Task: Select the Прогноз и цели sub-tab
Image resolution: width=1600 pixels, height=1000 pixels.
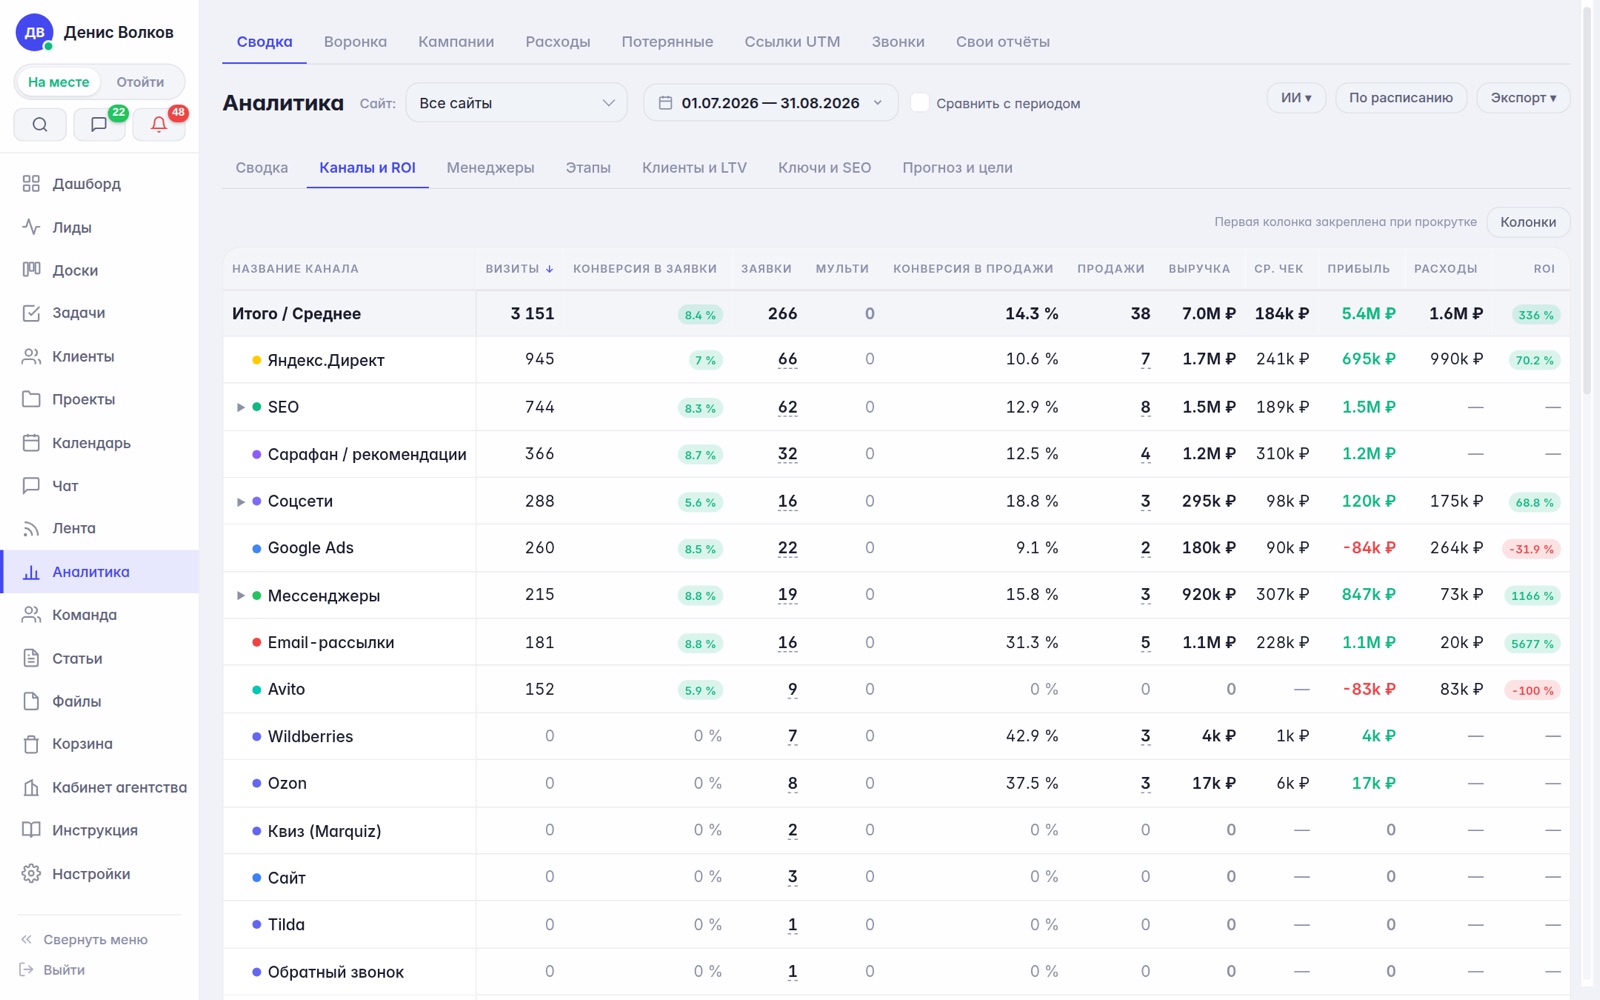Action: 957,168
